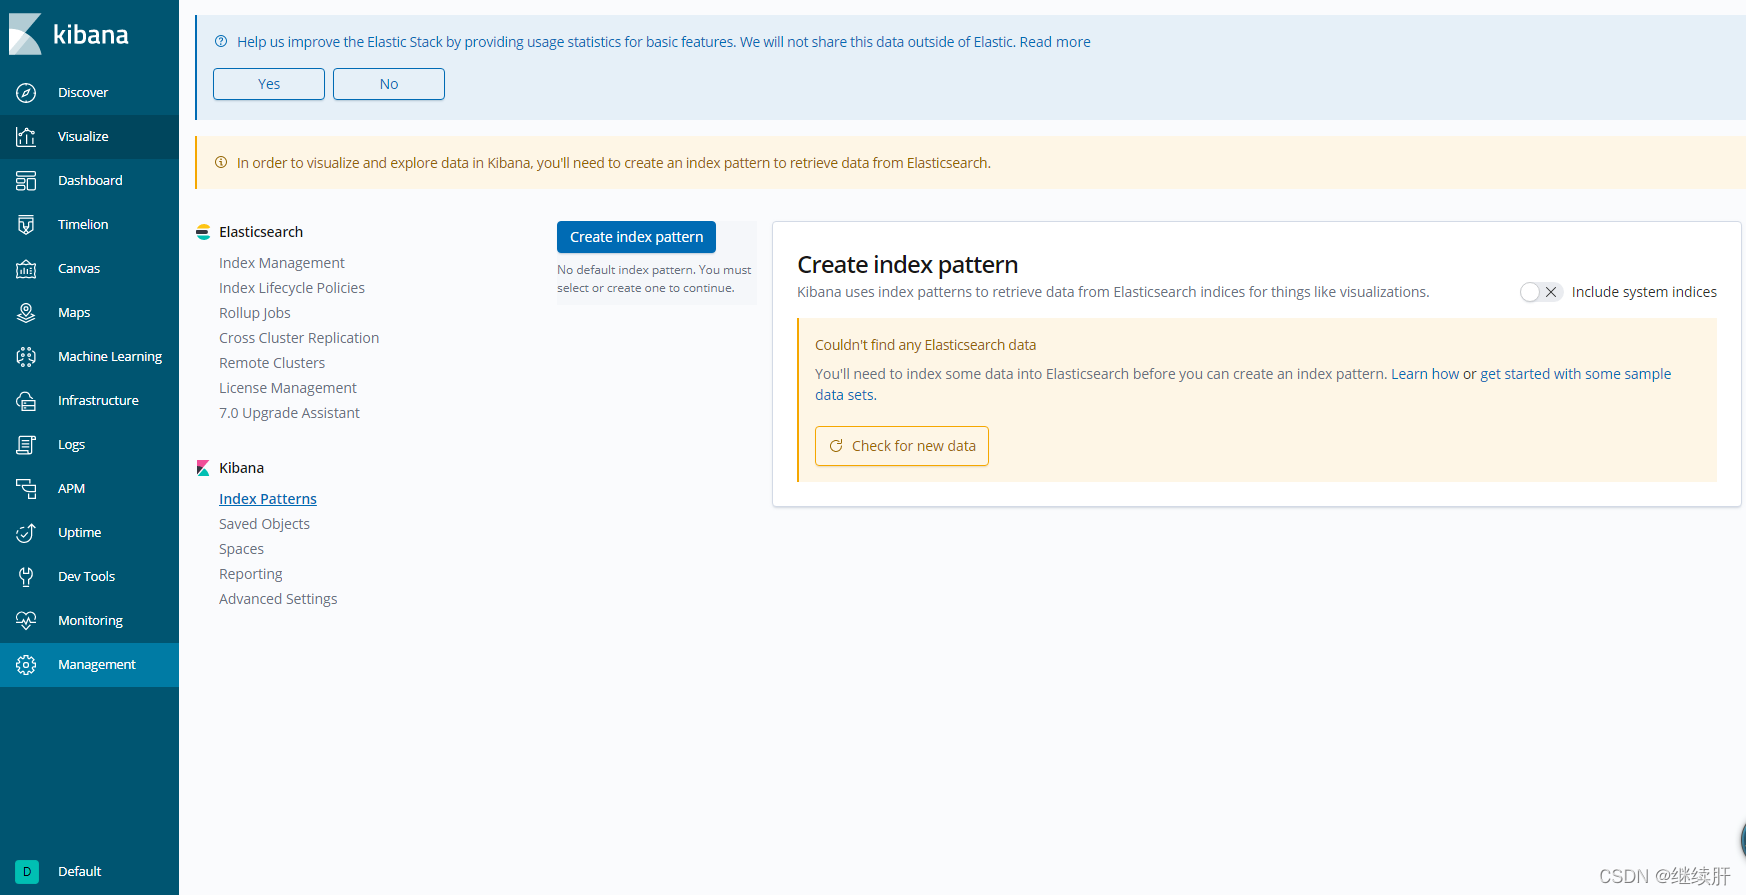
Task: Click Check for new data button
Action: pos(902,446)
